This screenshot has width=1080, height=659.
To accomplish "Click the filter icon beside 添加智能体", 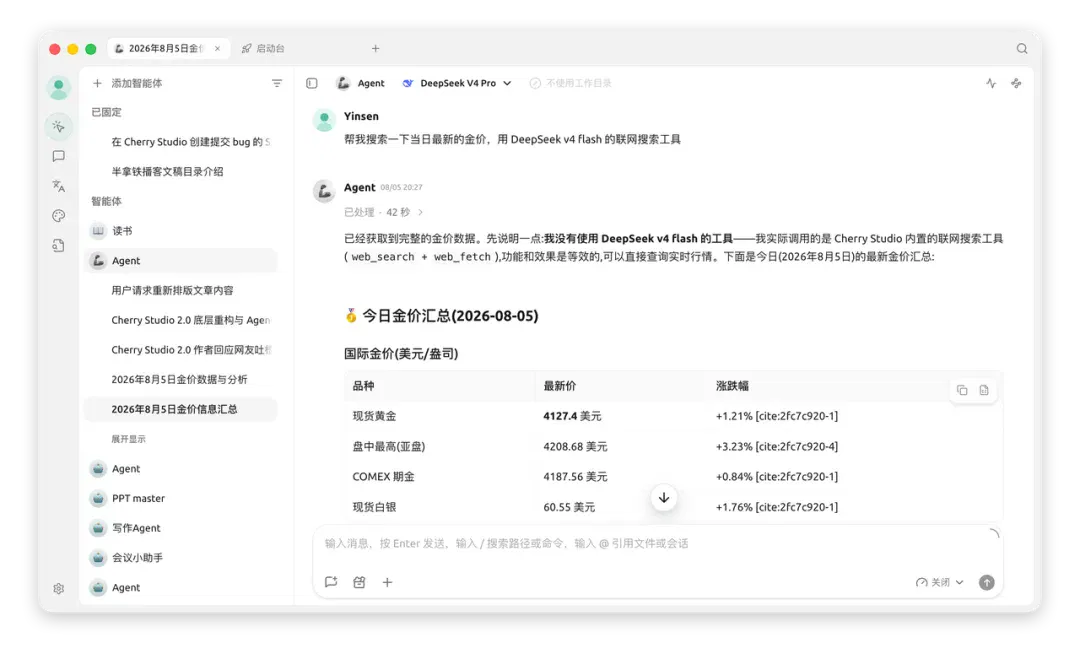I will 277,83.
